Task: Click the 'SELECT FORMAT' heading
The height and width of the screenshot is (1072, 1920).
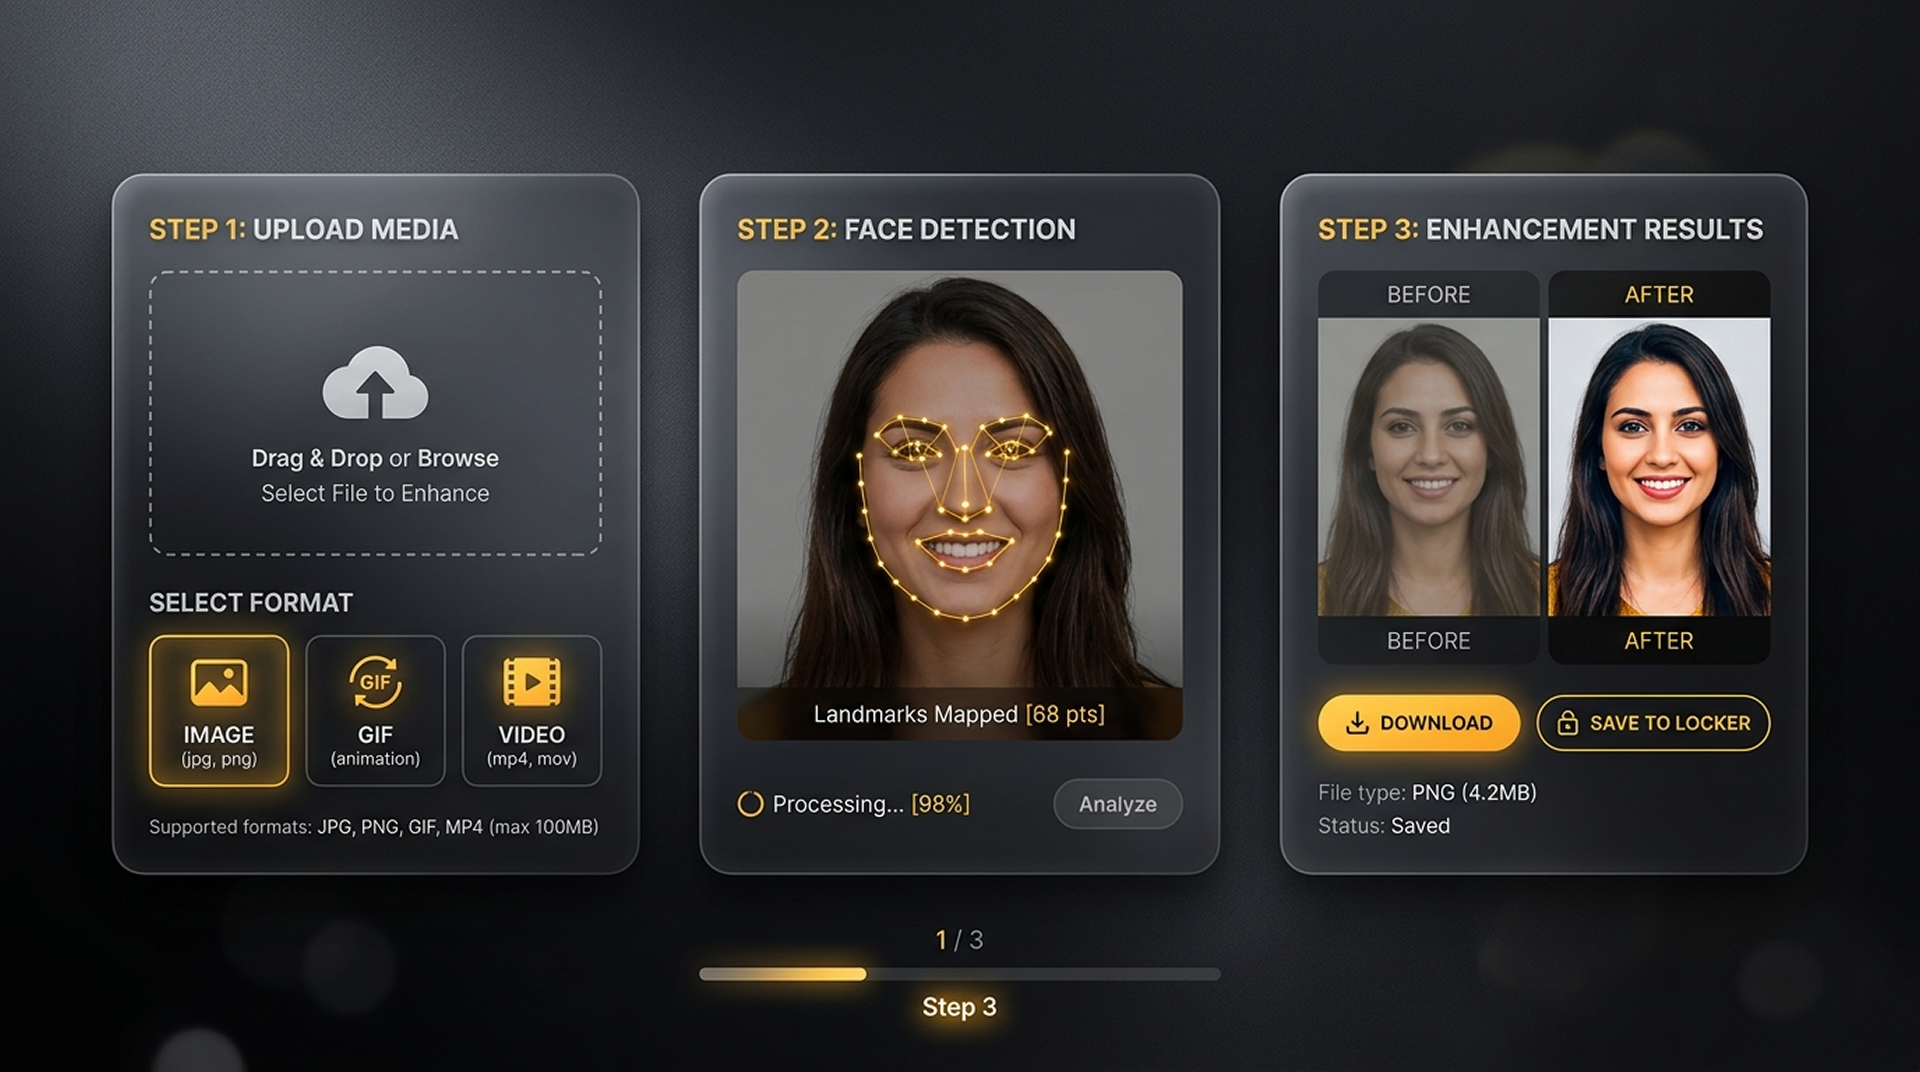Action: (251, 603)
